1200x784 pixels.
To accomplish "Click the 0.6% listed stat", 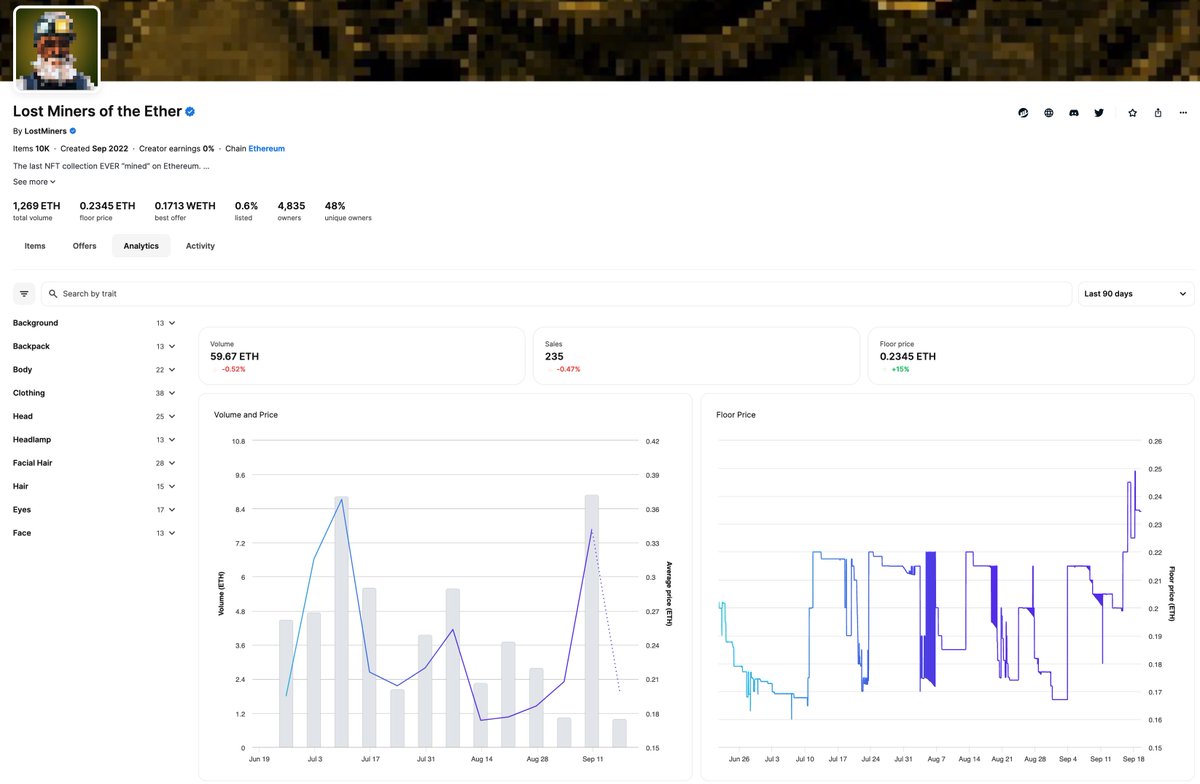I will (x=244, y=211).
